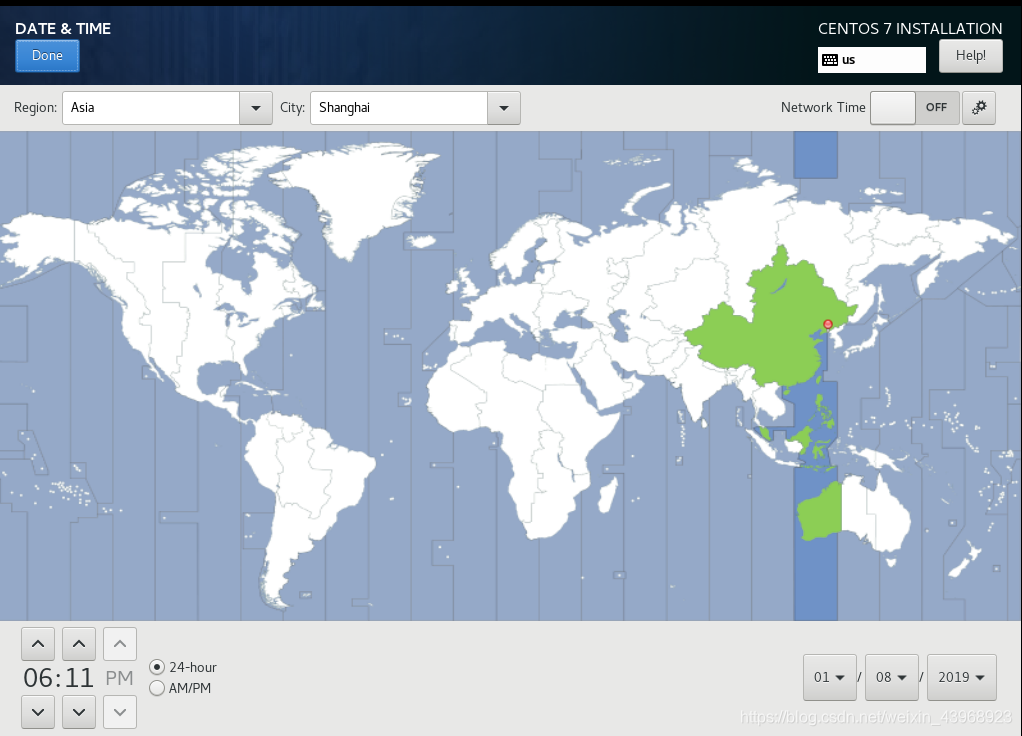Open the month dropdown showing 01
1022x736 pixels.
click(830, 677)
